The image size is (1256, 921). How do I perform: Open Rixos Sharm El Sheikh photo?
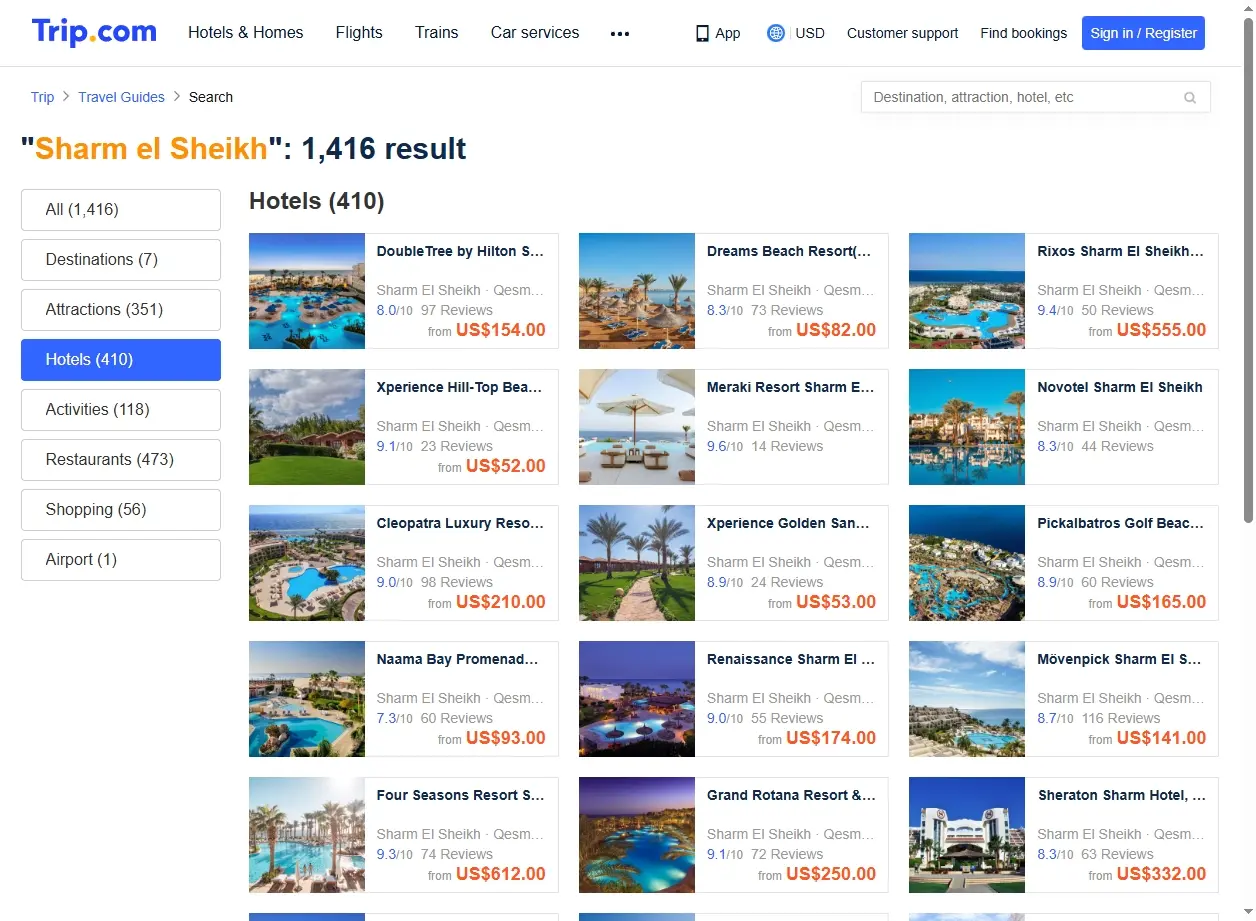click(x=967, y=291)
